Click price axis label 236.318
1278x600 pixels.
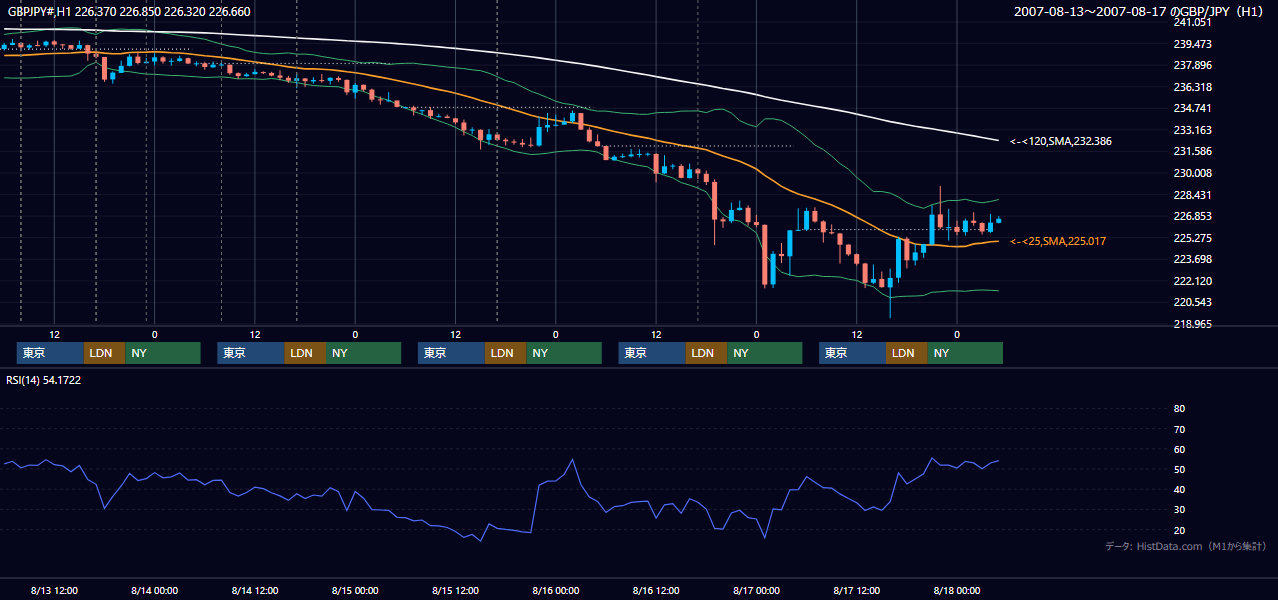coord(1192,87)
